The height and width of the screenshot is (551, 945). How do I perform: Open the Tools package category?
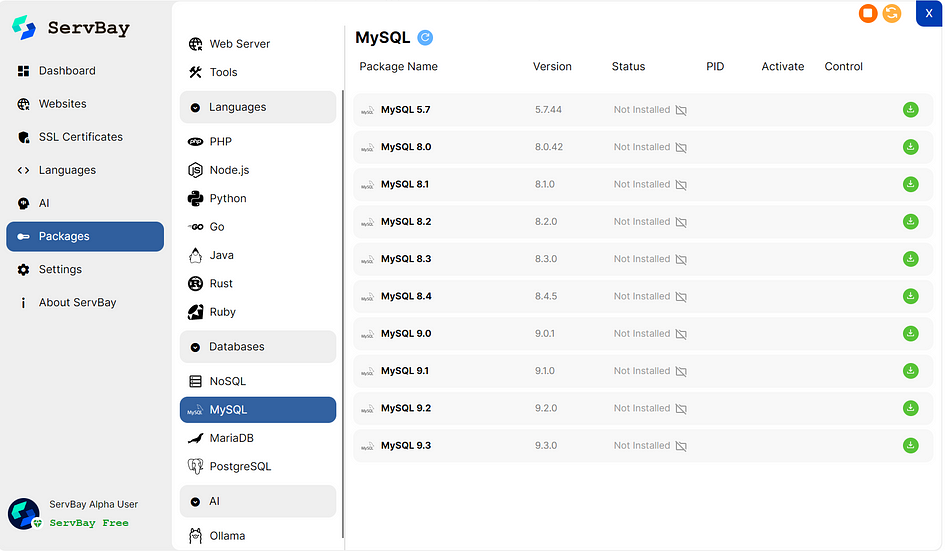tap(258, 72)
